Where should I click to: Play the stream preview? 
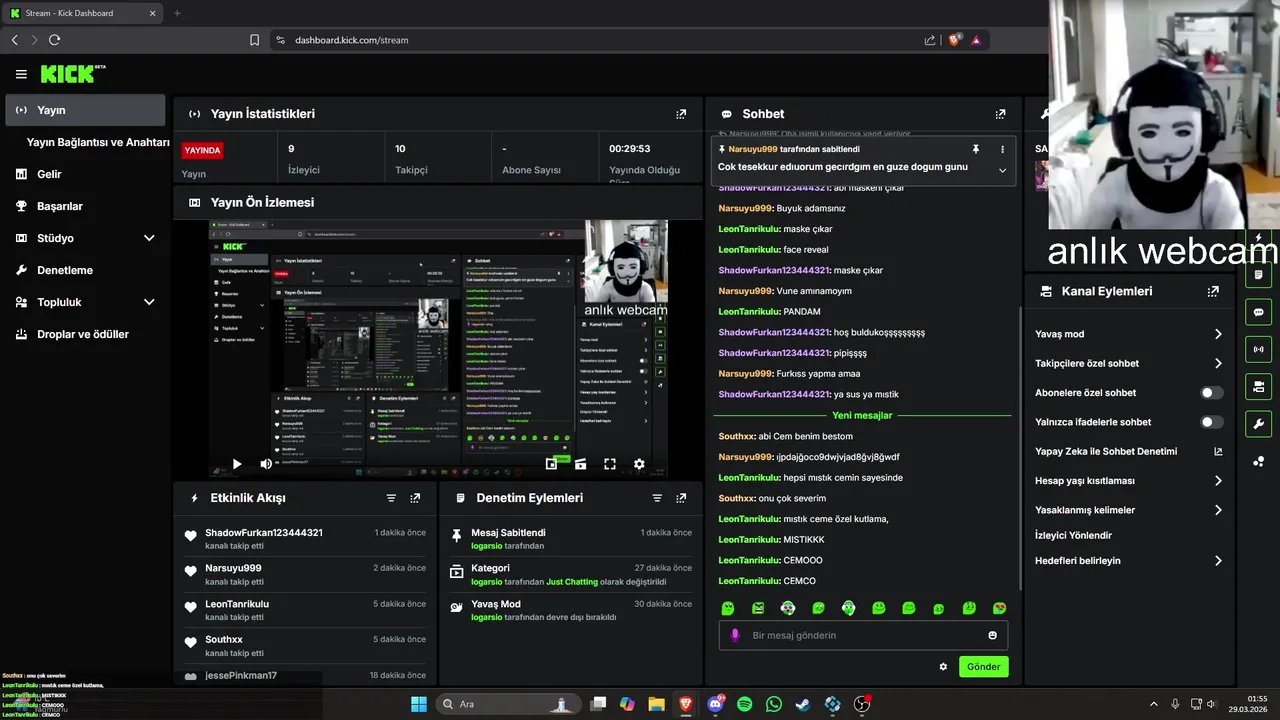[237, 464]
